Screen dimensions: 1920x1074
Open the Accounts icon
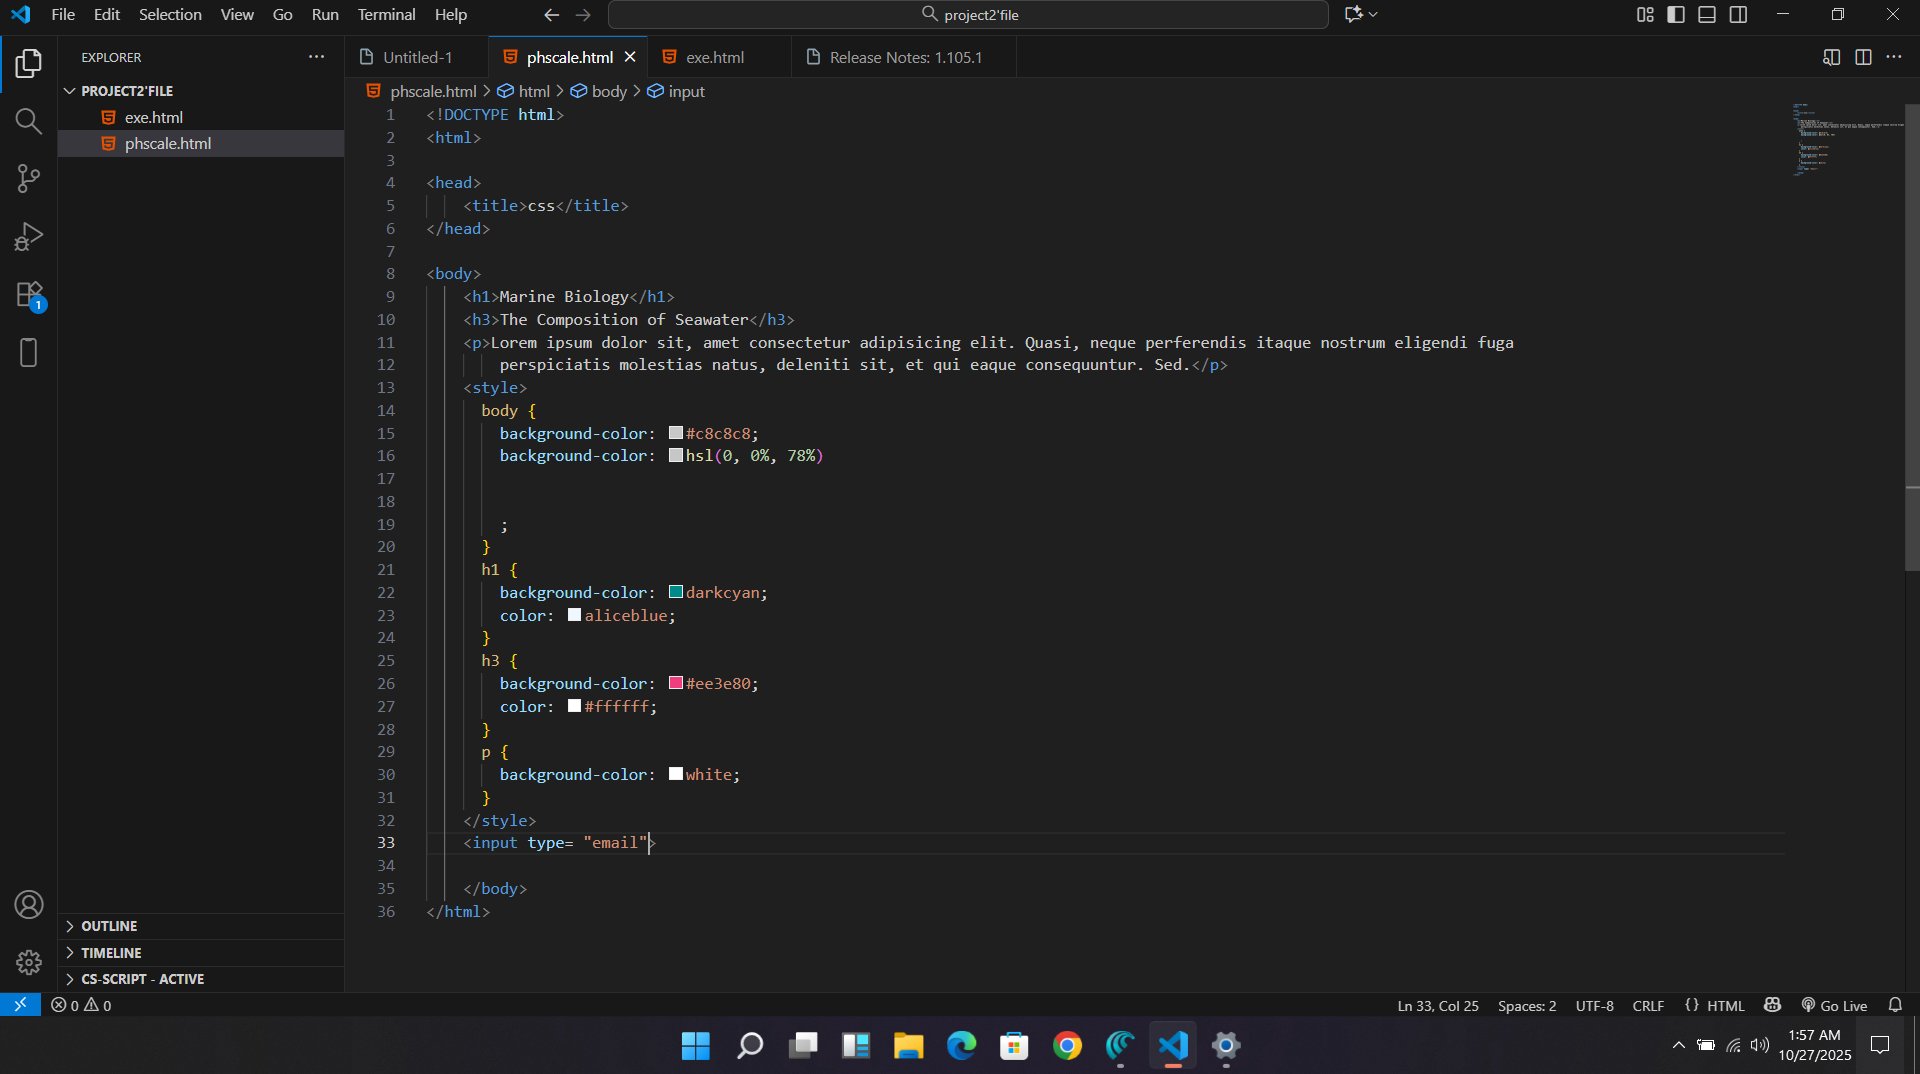pos(28,905)
